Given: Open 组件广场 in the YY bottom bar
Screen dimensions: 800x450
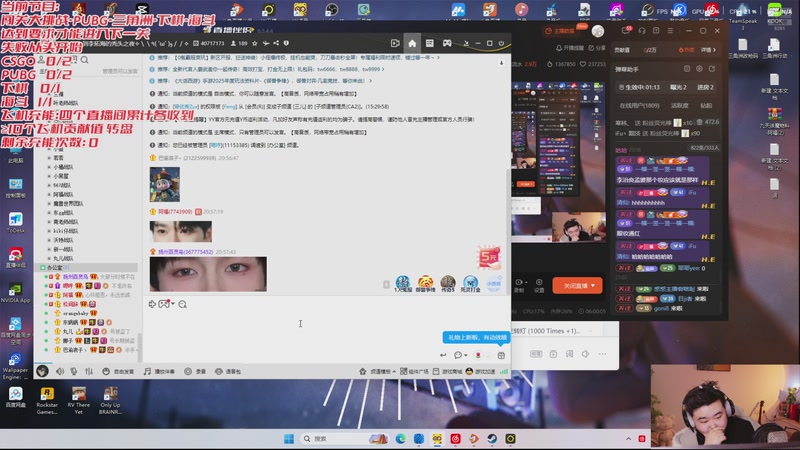Looking at the screenshot, I should click(x=414, y=371).
